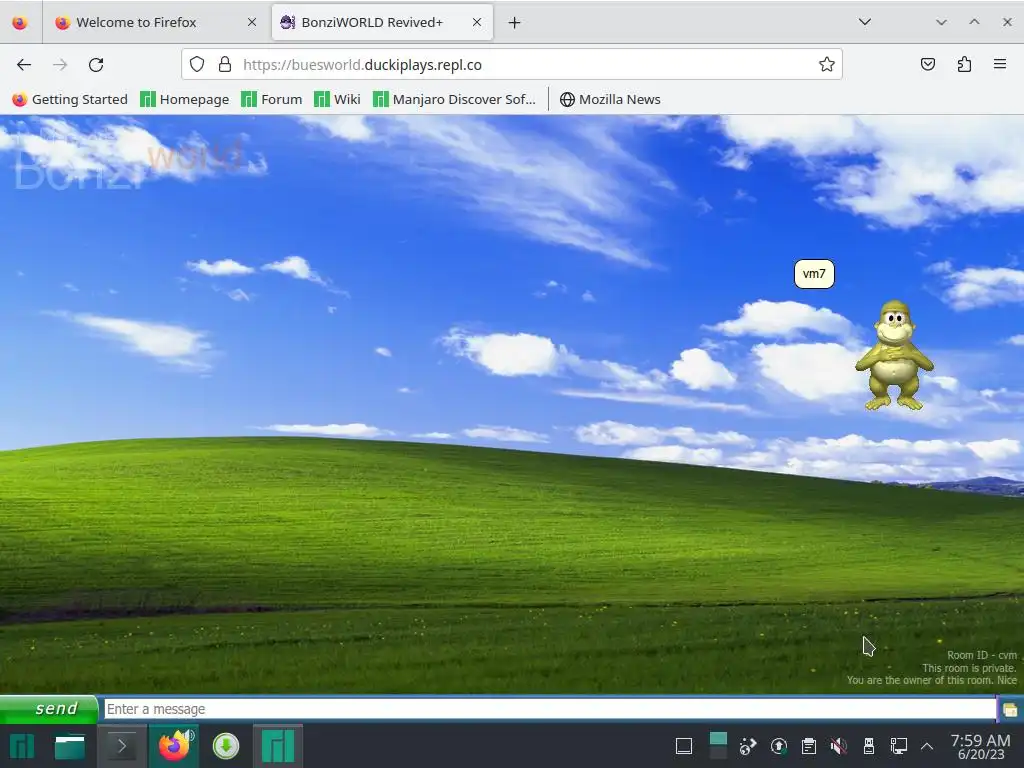Expand hidden system tray icons arrow

tap(927, 746)
